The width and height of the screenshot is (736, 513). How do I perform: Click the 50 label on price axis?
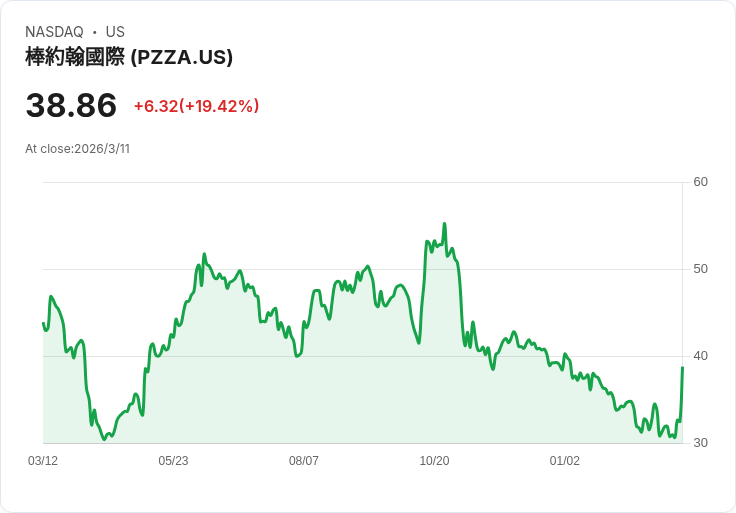[x=700, y=269]
